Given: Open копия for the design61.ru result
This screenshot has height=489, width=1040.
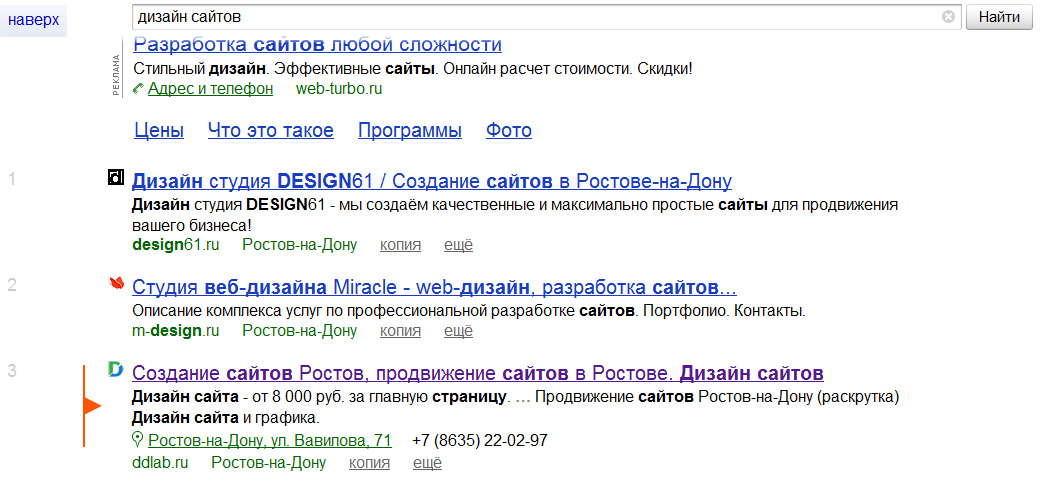Looking at the screenshot, I should [x=401, y=245].
